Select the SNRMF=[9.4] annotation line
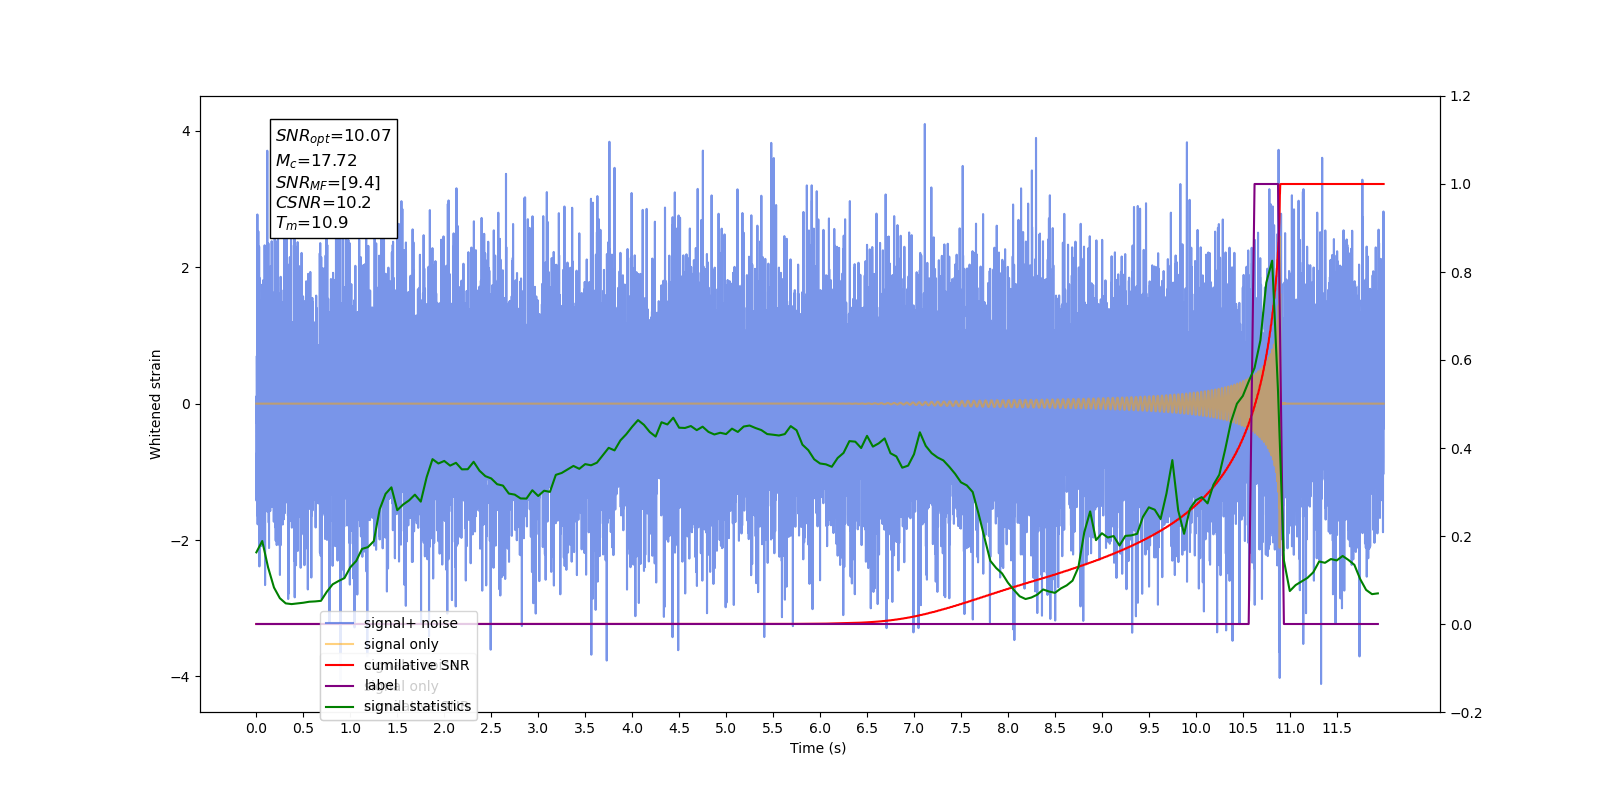The image size is (1600, 800). [328, 182]
